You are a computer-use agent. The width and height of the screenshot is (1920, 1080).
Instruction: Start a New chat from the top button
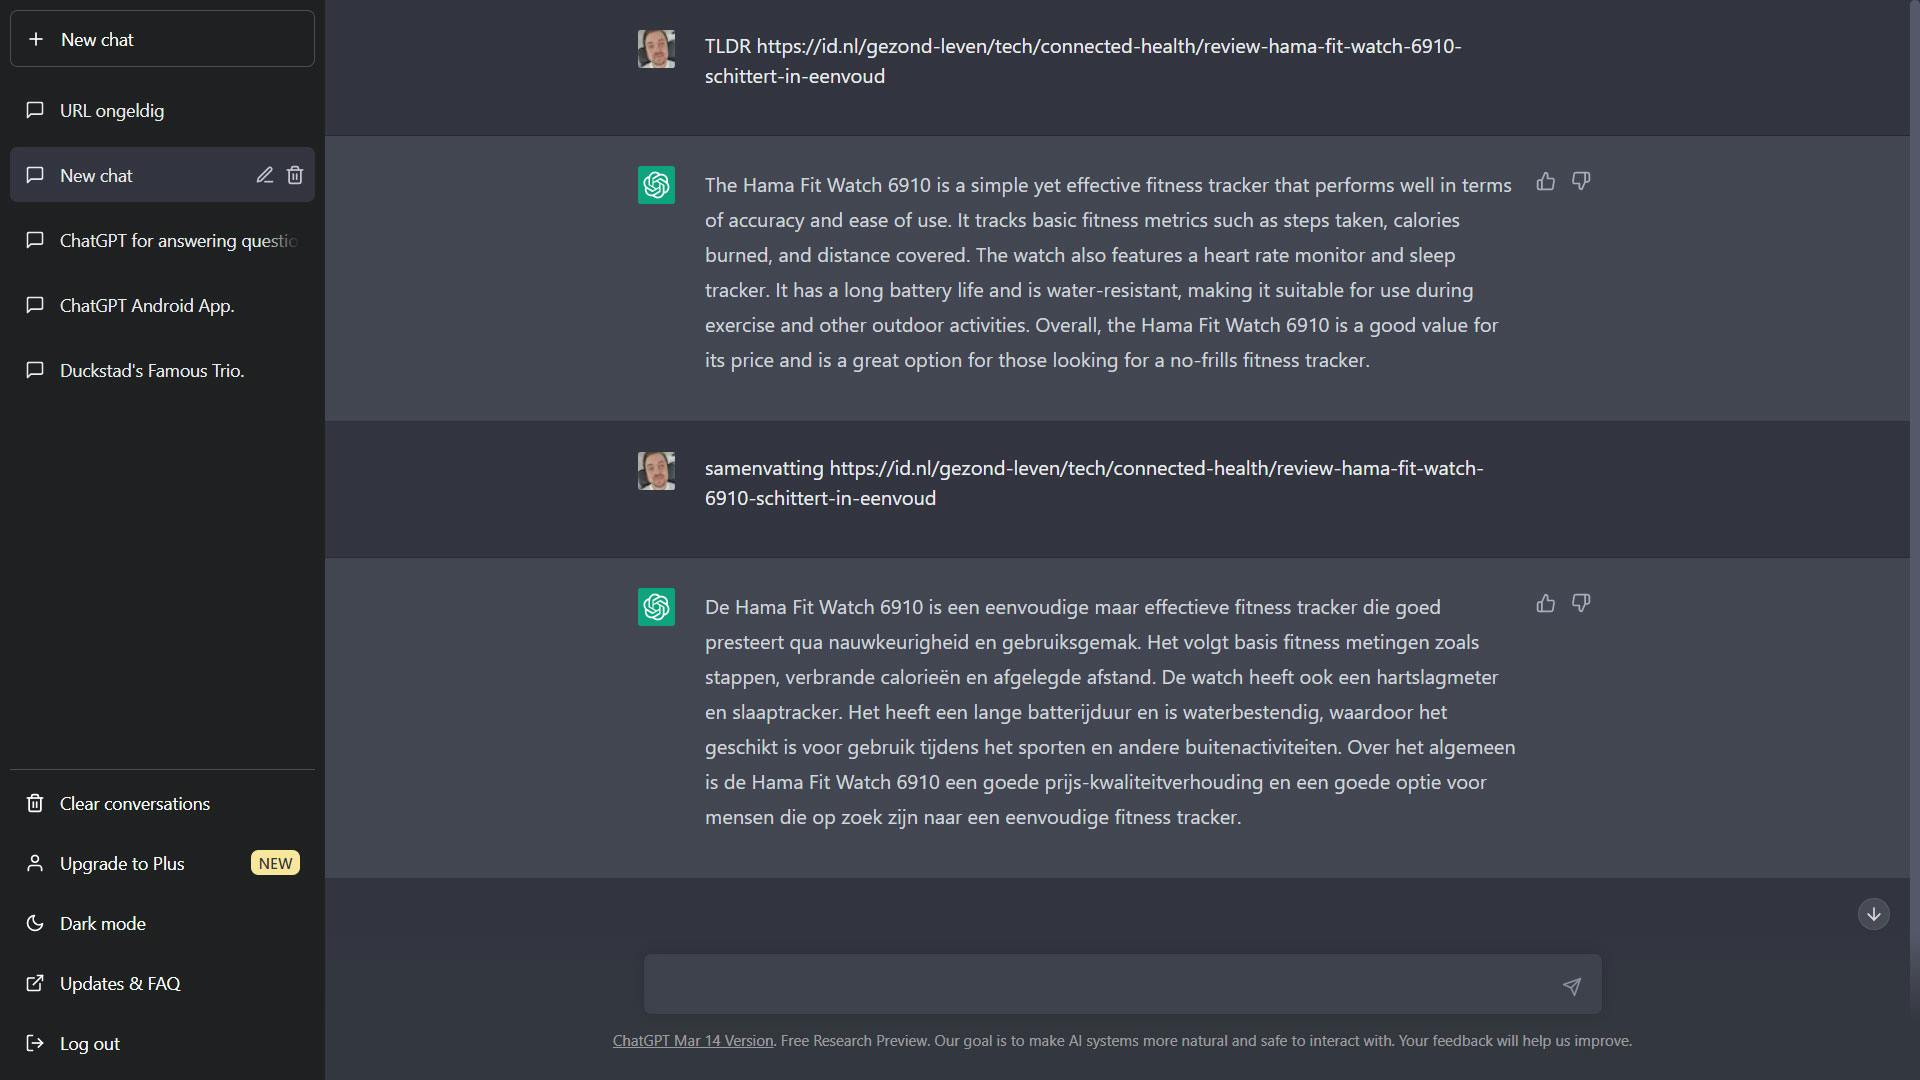[162, 39]
